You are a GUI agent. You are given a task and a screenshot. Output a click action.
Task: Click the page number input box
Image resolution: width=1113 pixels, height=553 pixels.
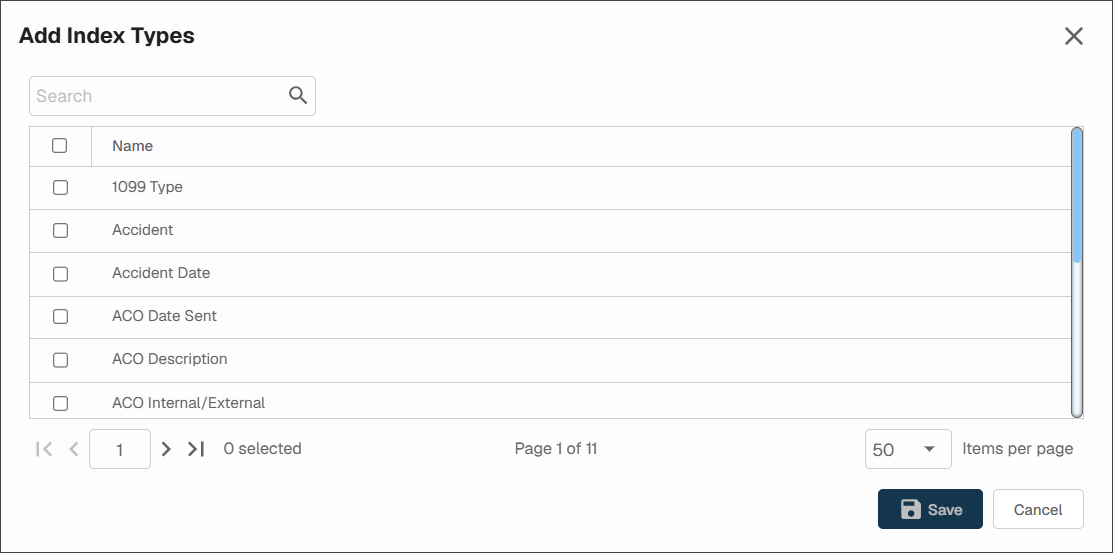tap(120, 449)
